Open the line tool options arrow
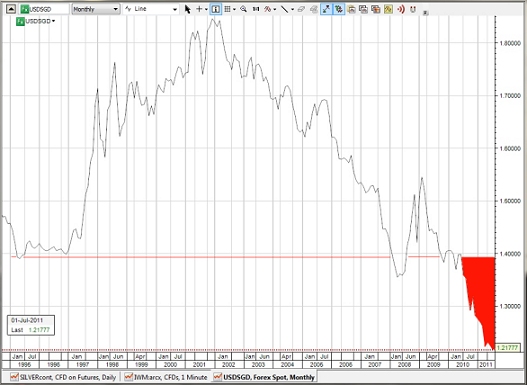The width and height of the screenshot is (527, 385). point(292,9)
